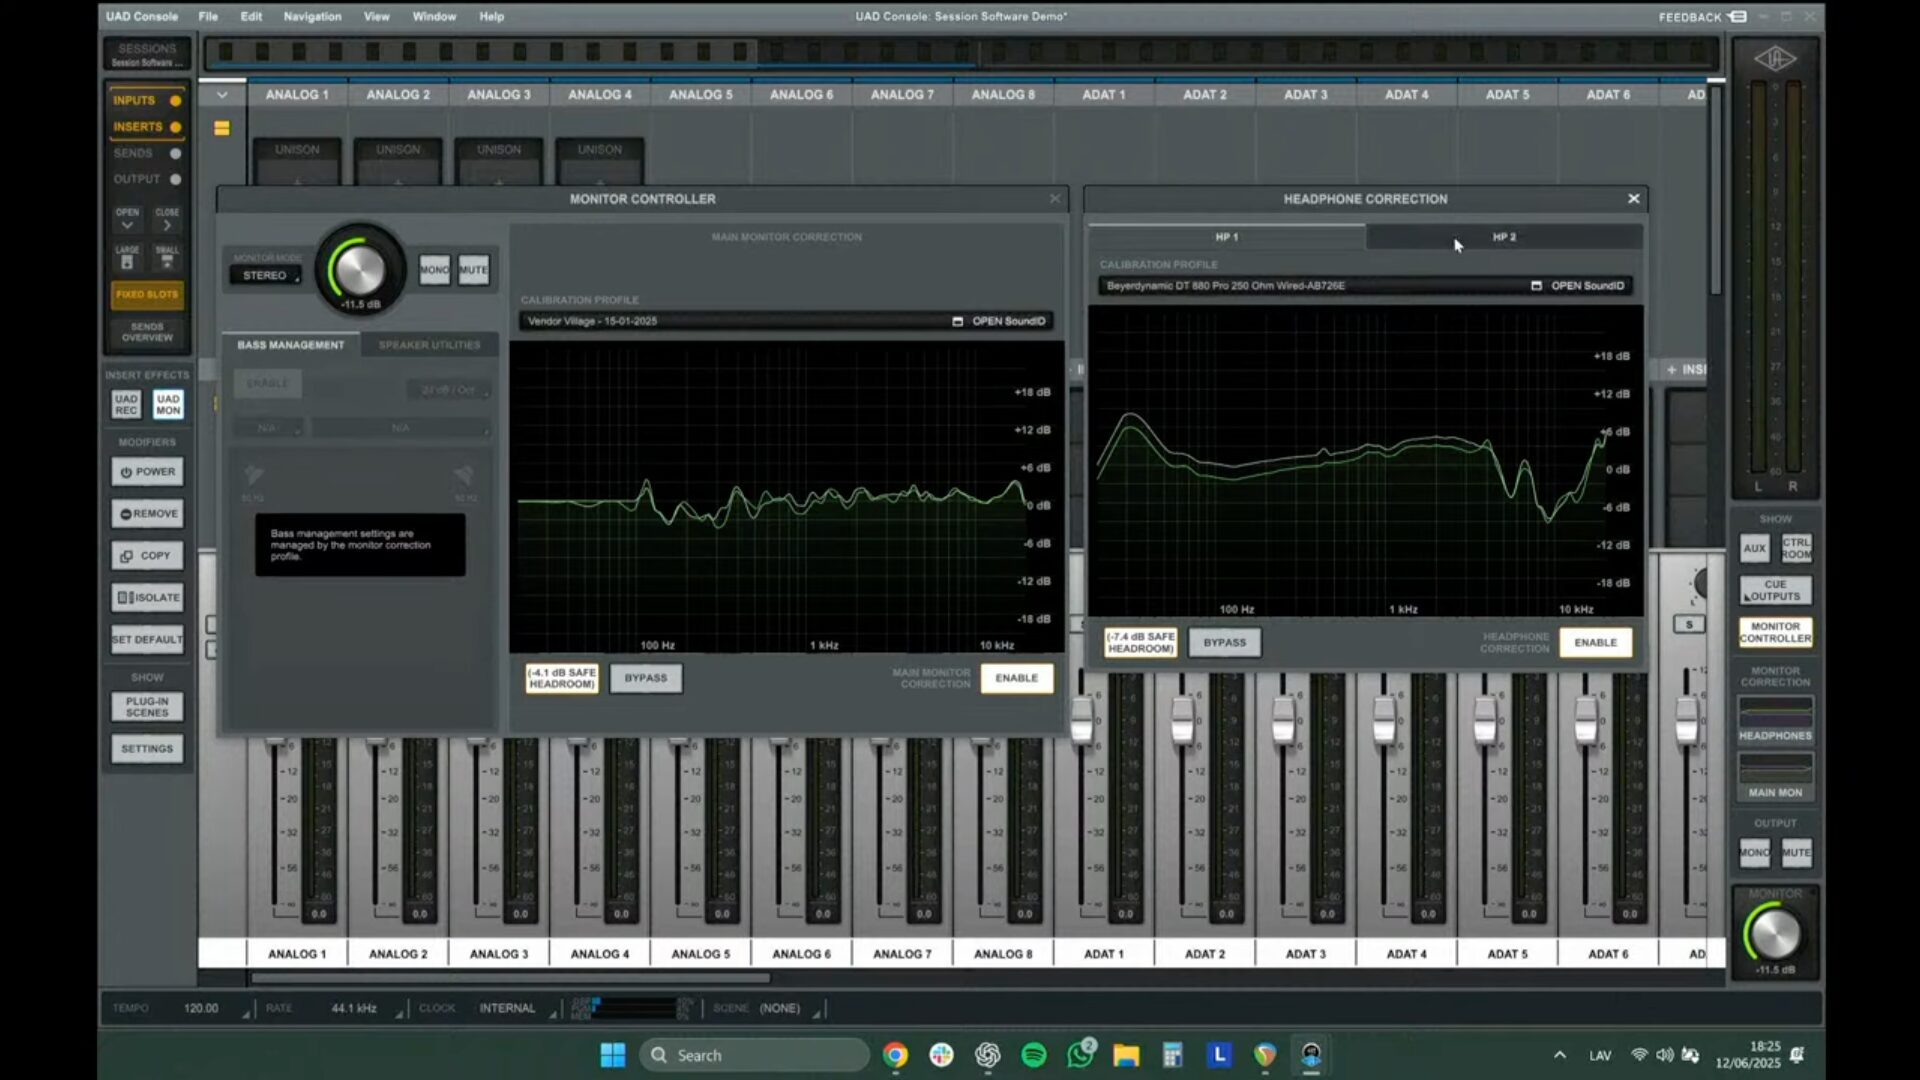Viewport: 1920px width, 1080px height.
Task: Toggle UAD MON insert effects
Action: pos(168,405)
